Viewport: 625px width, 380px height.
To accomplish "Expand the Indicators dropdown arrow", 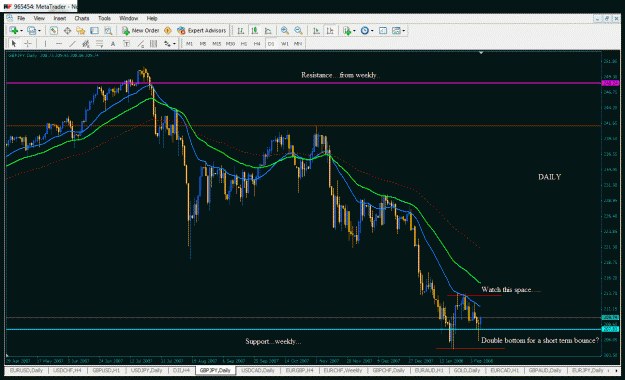I will pyautogui.click(x=354, y=31).
